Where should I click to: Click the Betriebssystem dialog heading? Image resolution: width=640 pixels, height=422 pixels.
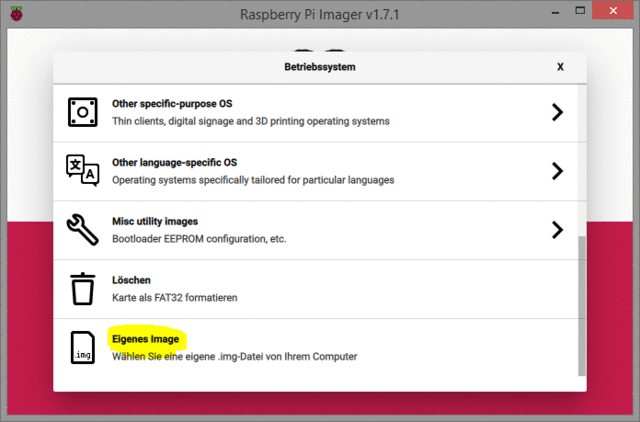click(x=320, y=67)
